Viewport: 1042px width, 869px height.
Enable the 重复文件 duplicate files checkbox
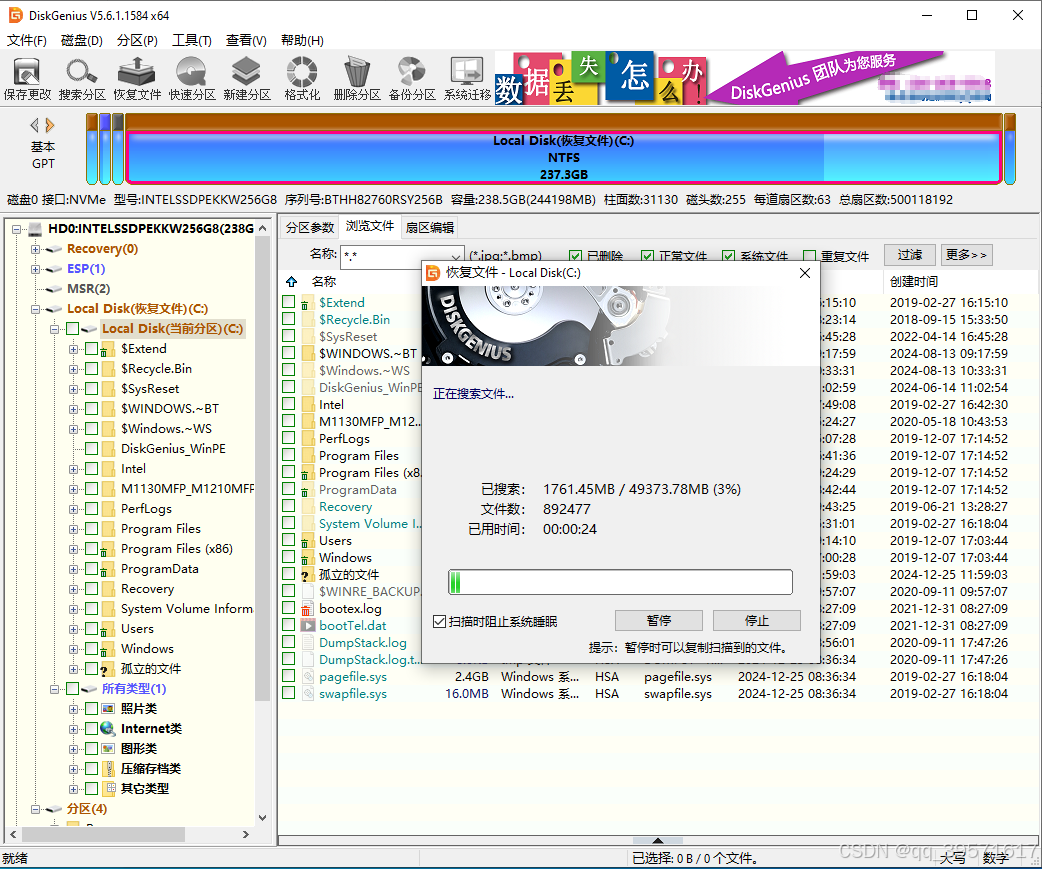coord(809,256)
